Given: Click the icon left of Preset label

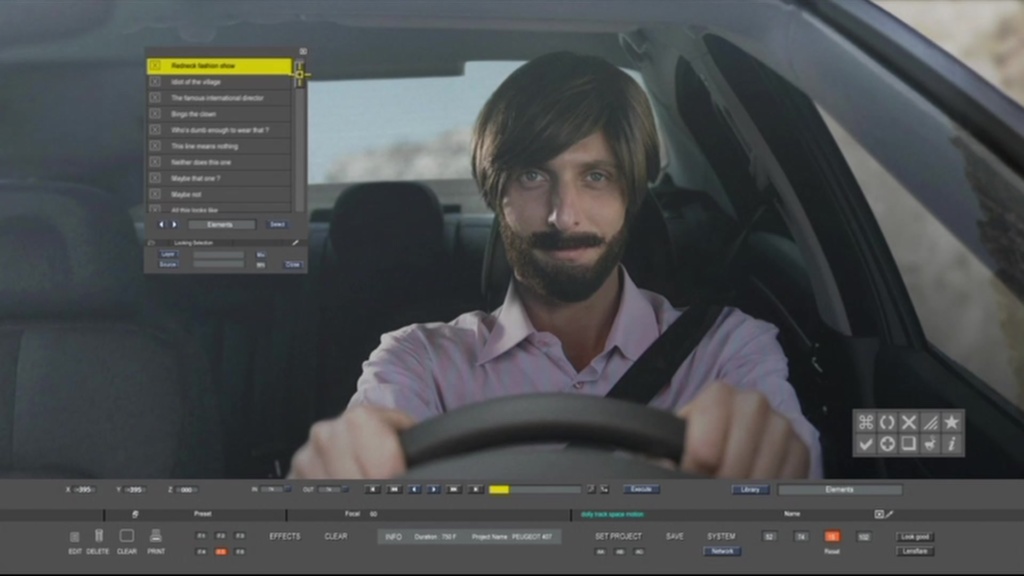Looking at the screenshot, I should coord(135,514).
